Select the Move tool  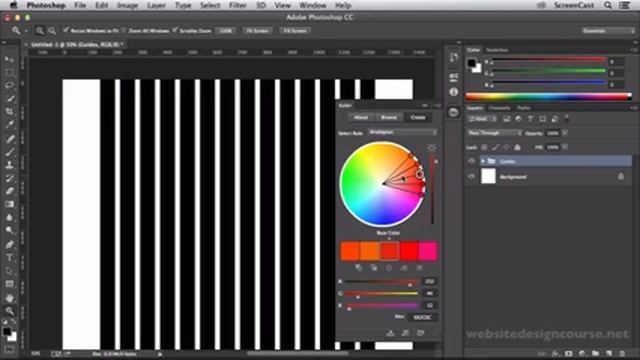click(9, 60)
